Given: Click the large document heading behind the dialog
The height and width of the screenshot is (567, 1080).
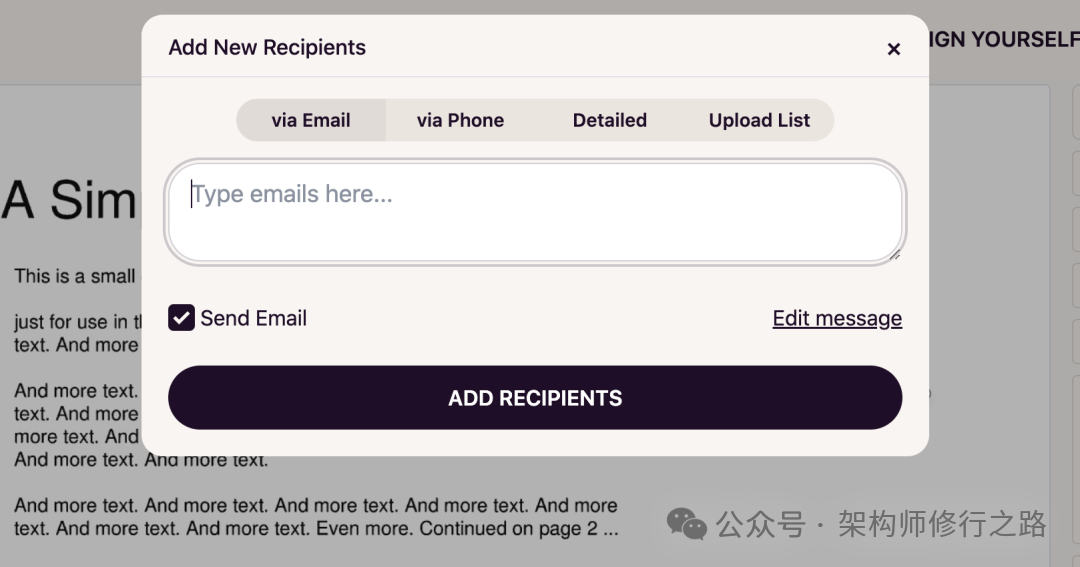Looking at the screenshot, I should (68, 200).
